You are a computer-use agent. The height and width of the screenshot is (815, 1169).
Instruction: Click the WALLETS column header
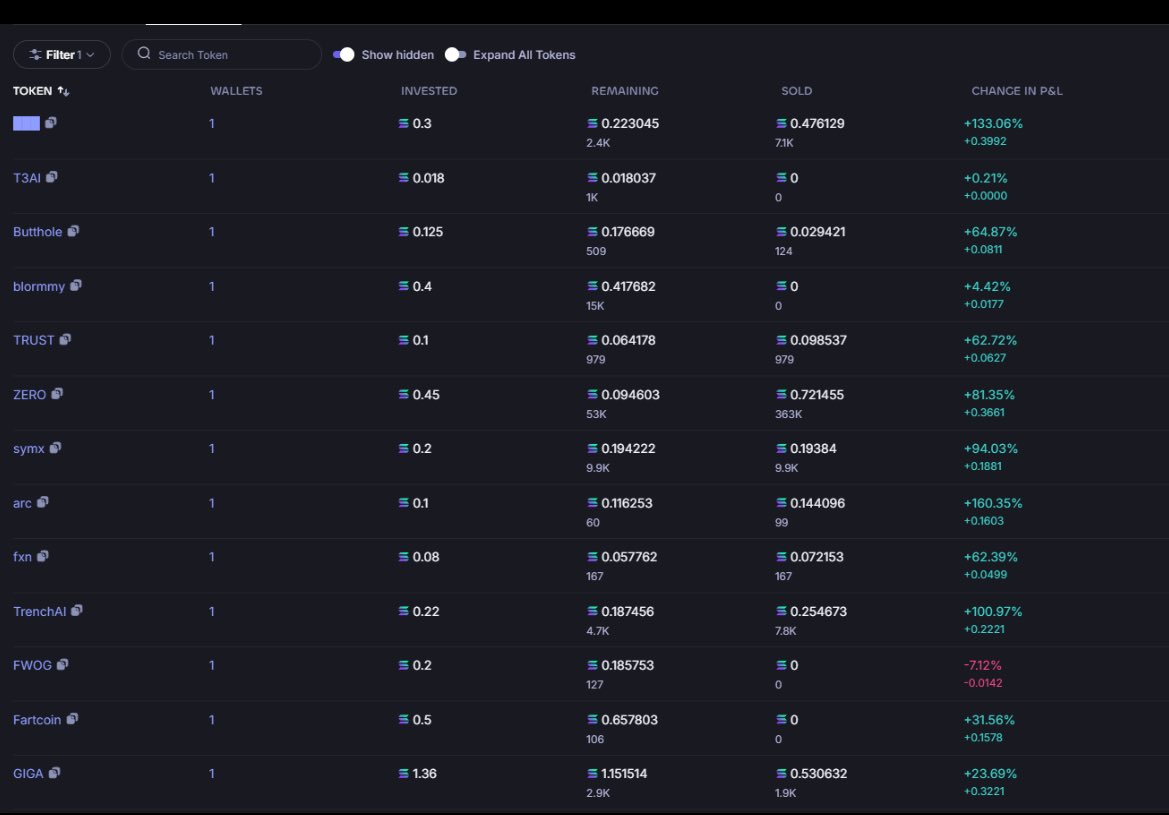(x=236, y=91)
